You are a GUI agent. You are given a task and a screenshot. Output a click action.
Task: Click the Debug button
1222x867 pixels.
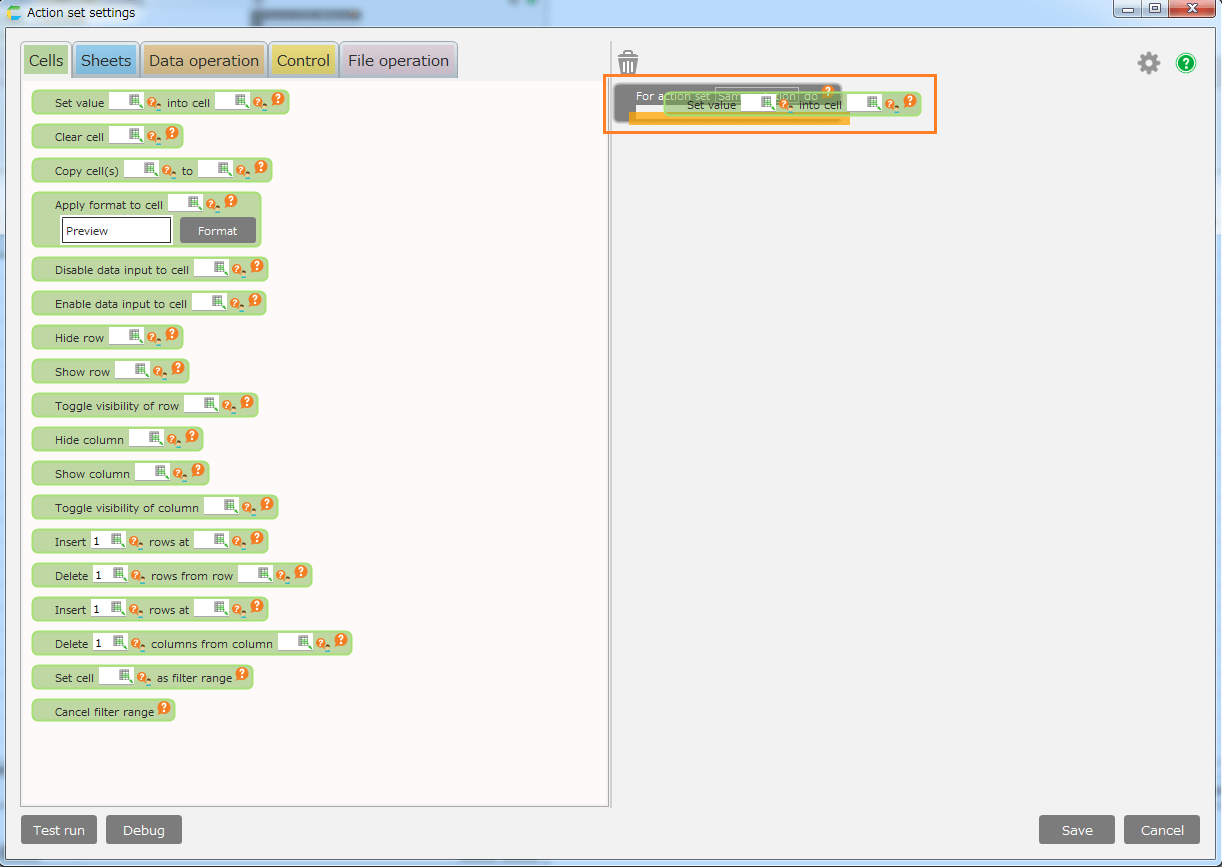[x=143, y=830]
